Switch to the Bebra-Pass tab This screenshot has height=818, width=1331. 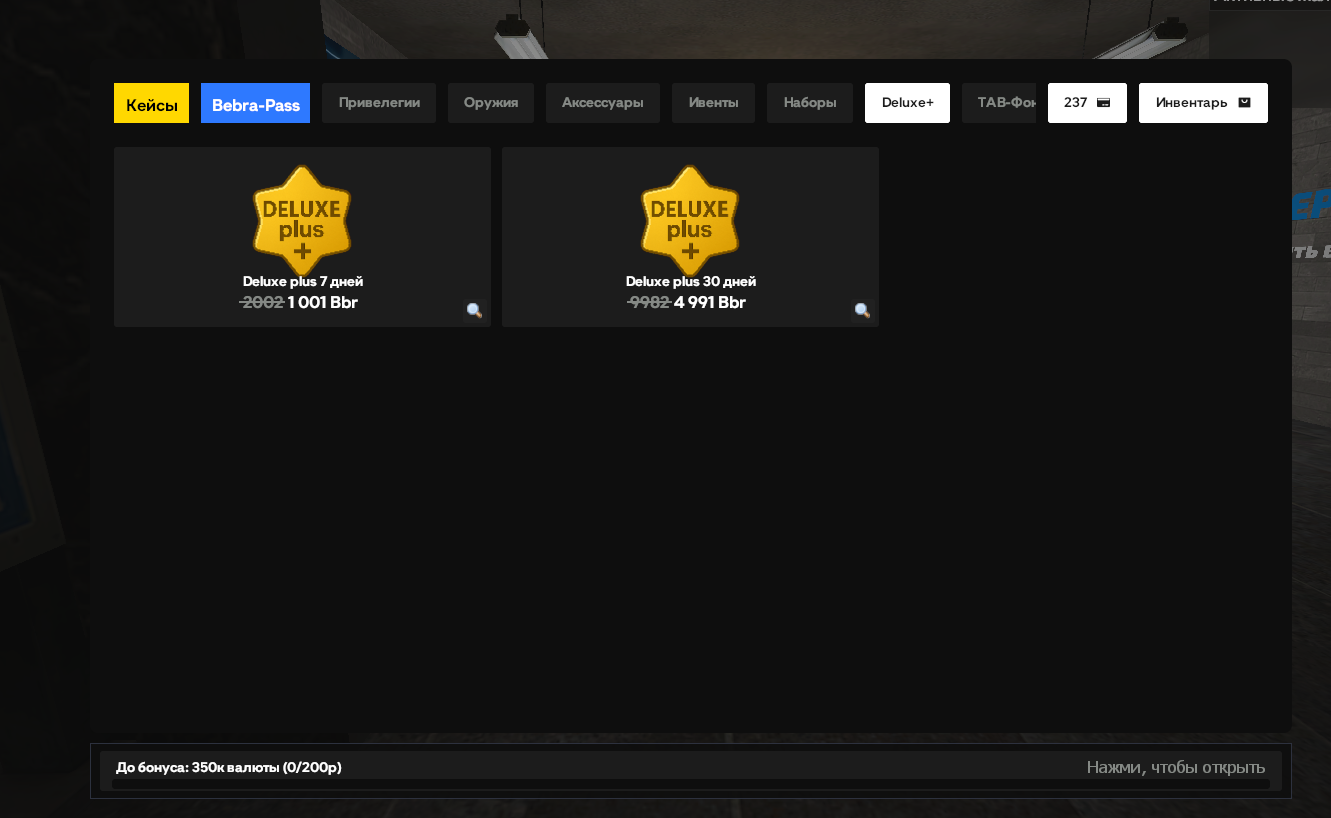[x=255, y=103]
